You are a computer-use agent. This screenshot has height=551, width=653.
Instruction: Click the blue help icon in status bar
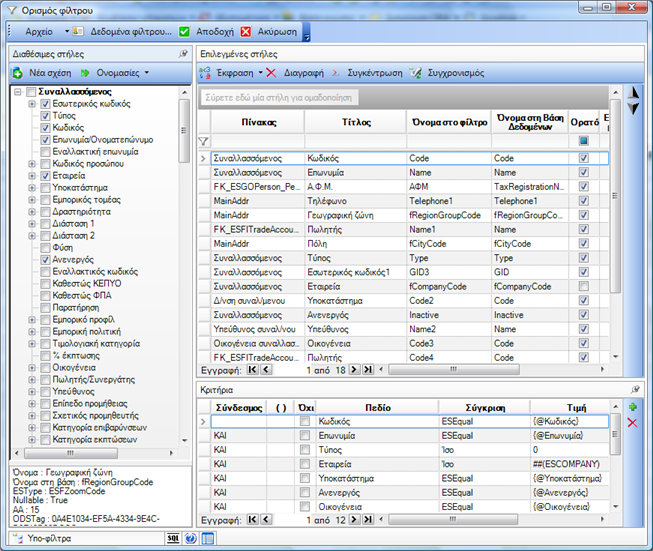[x=191, y=538]
